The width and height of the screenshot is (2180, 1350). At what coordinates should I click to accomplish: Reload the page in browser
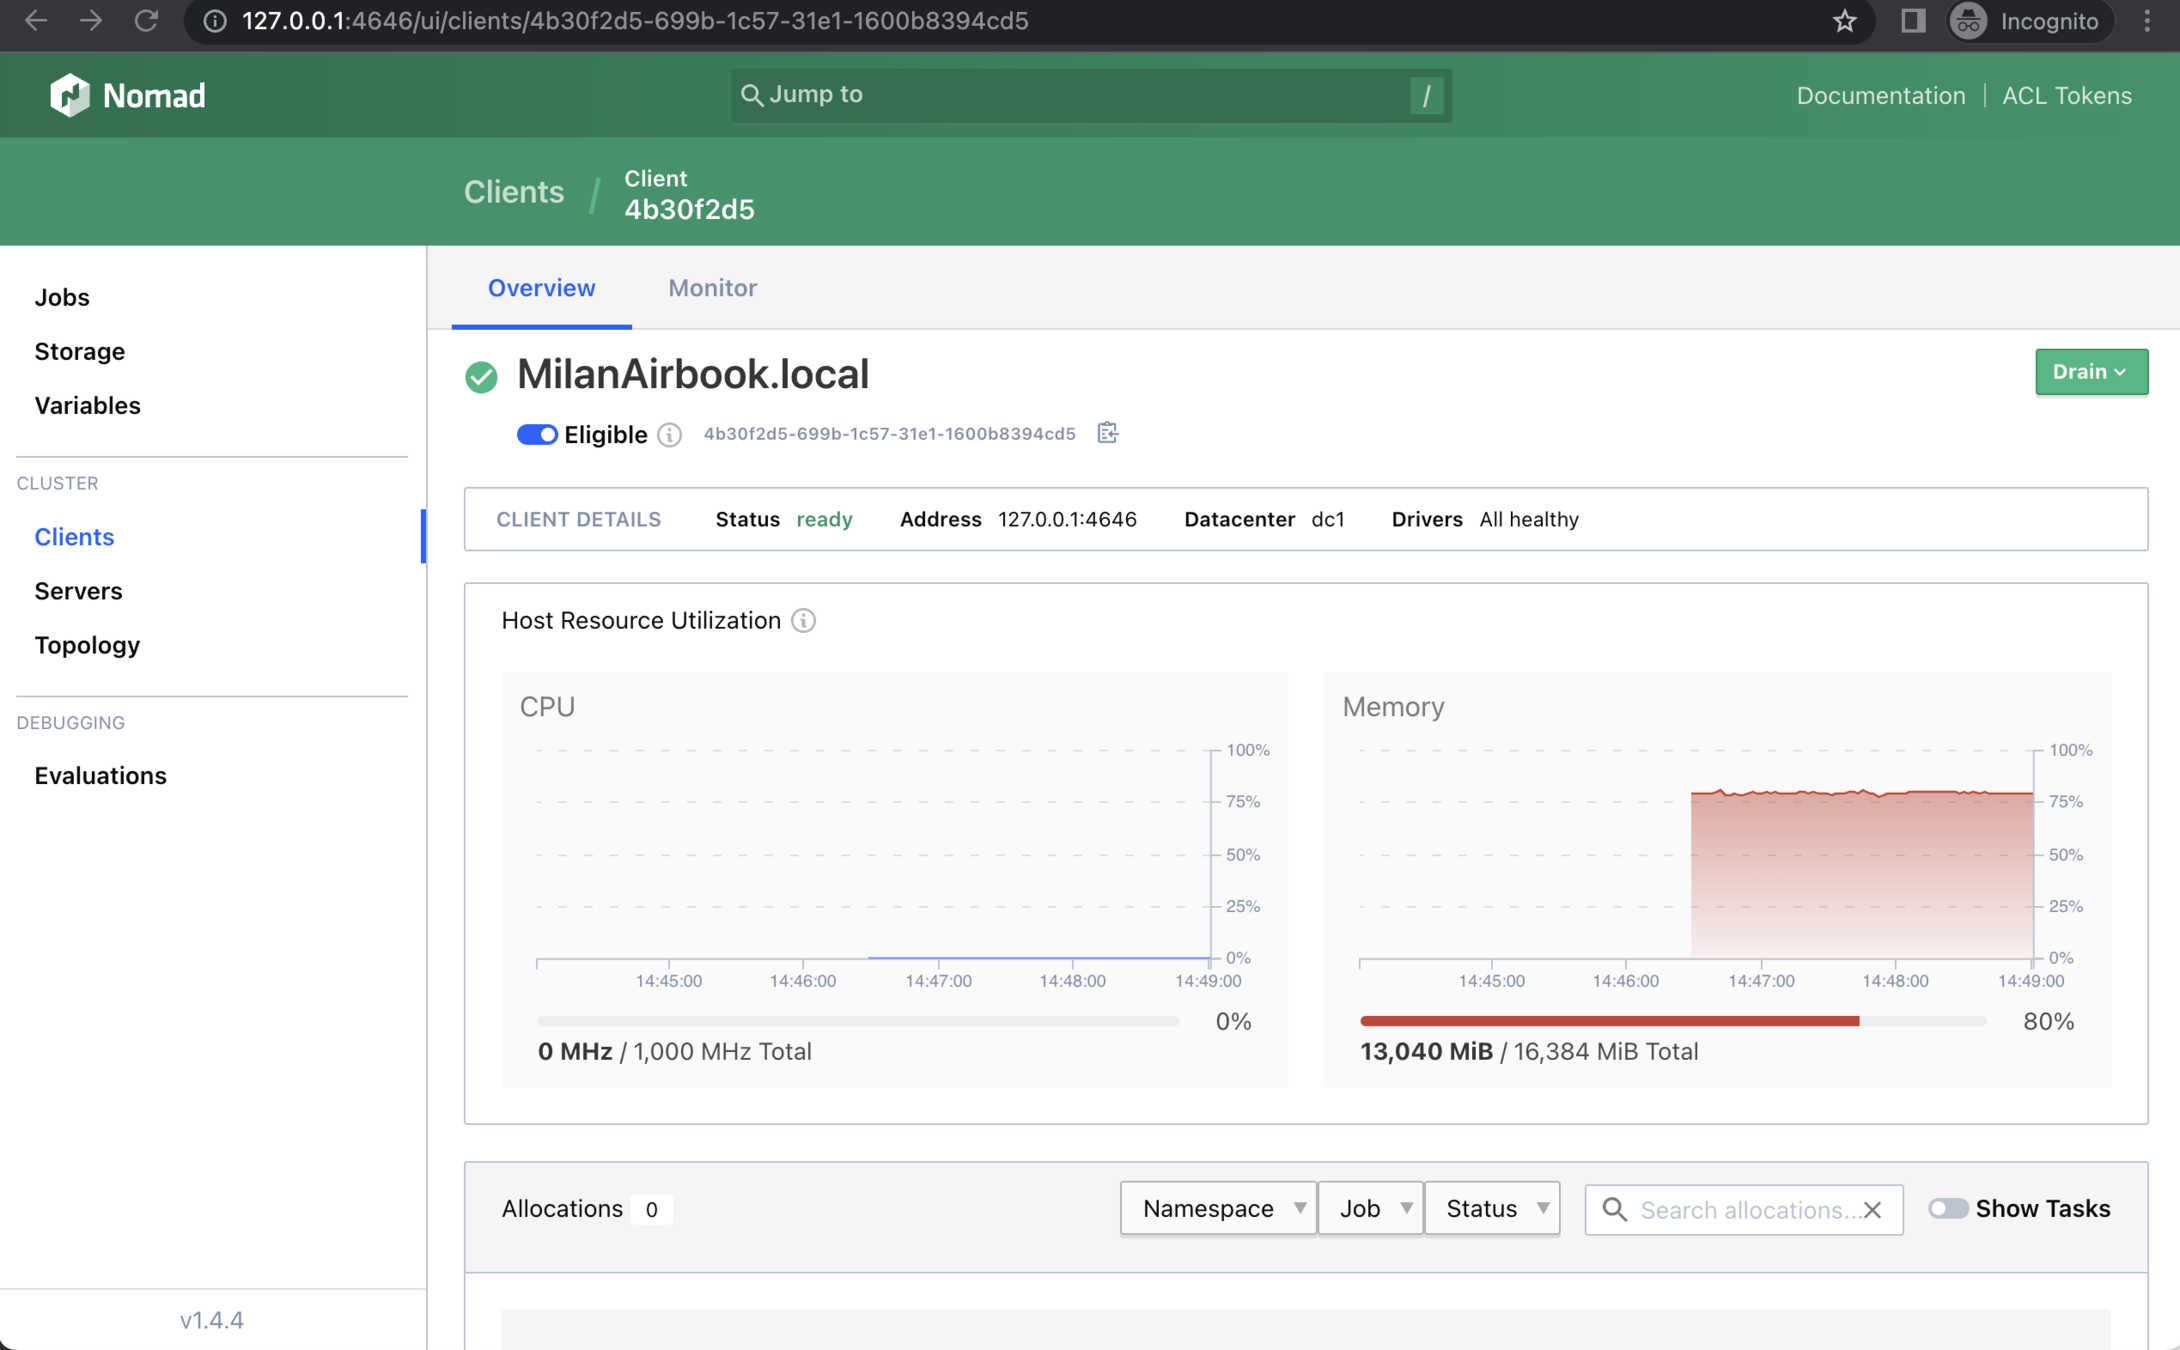pos(147,21)
